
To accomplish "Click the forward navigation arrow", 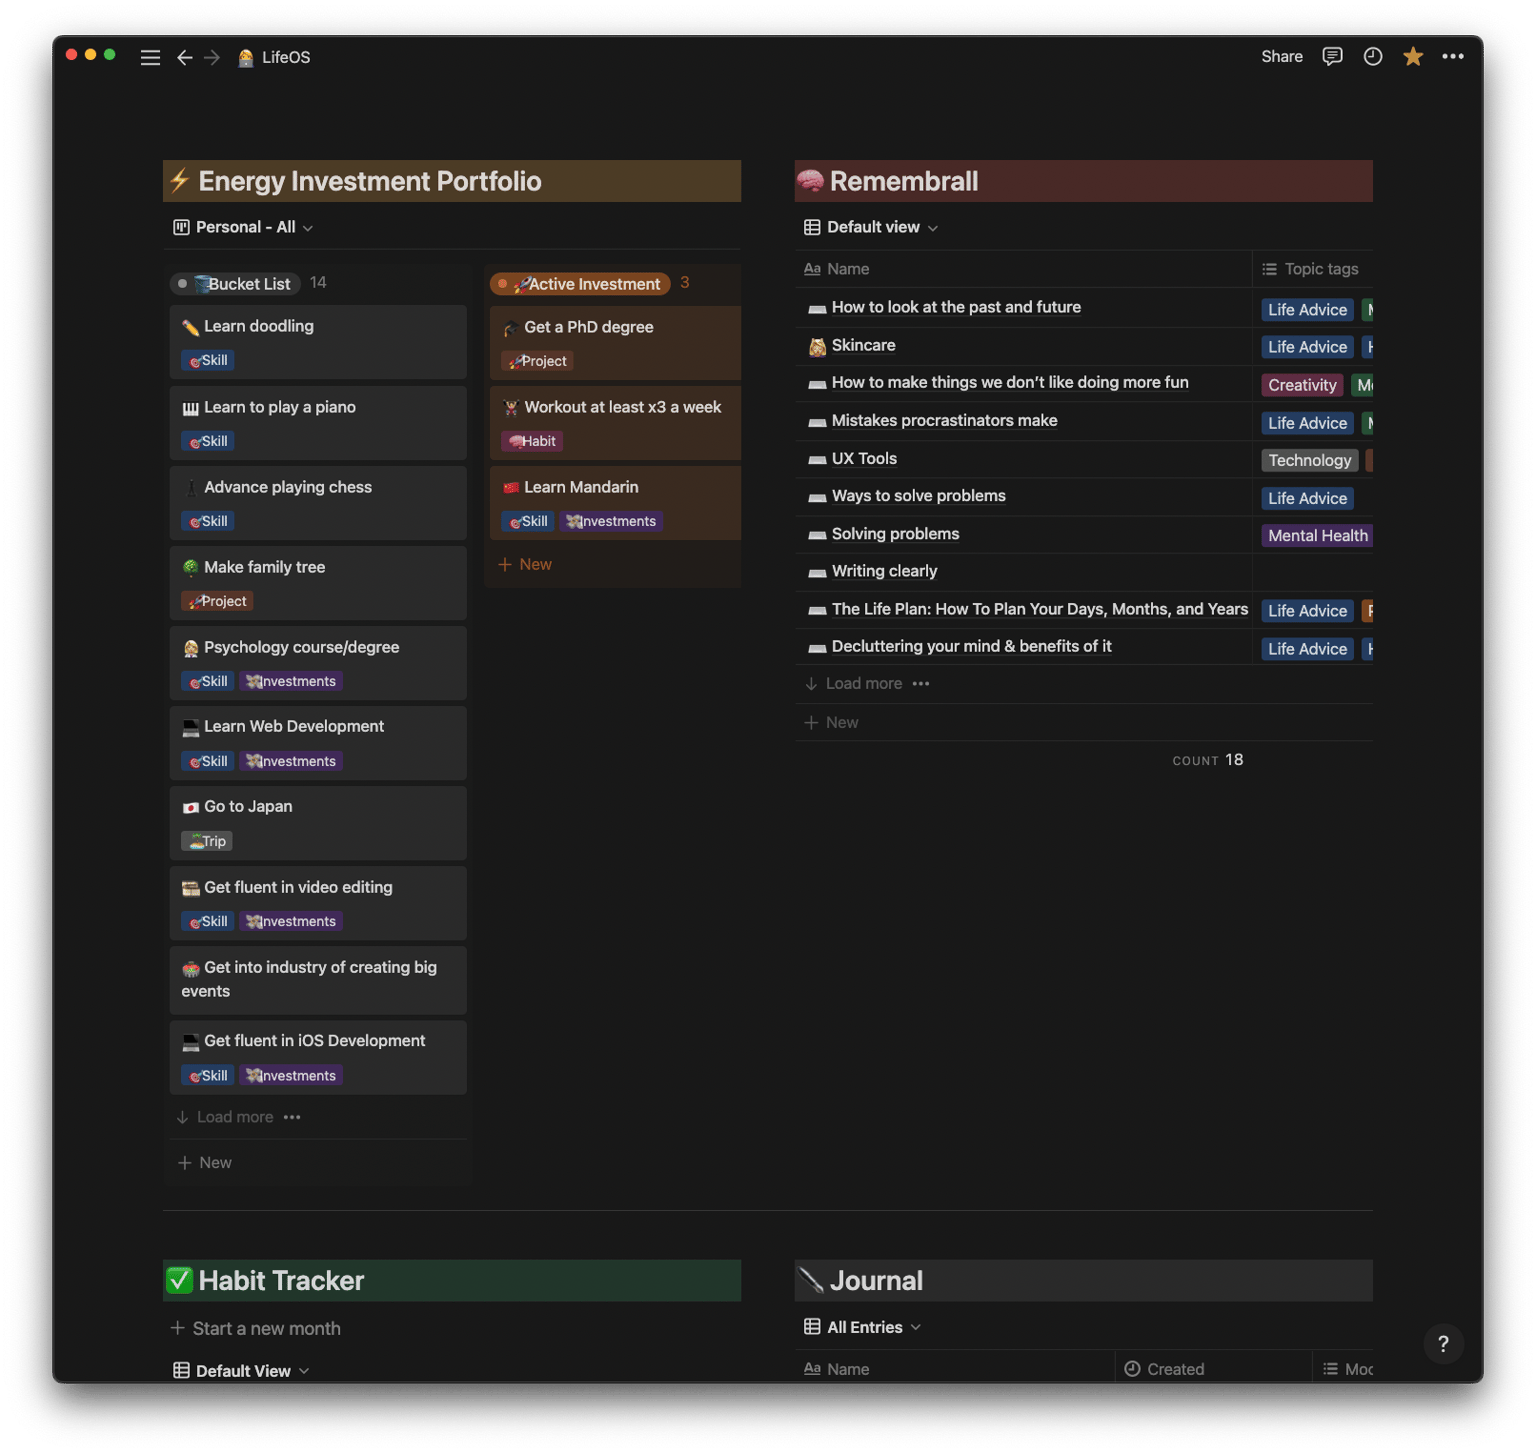I will pos(212,57).
